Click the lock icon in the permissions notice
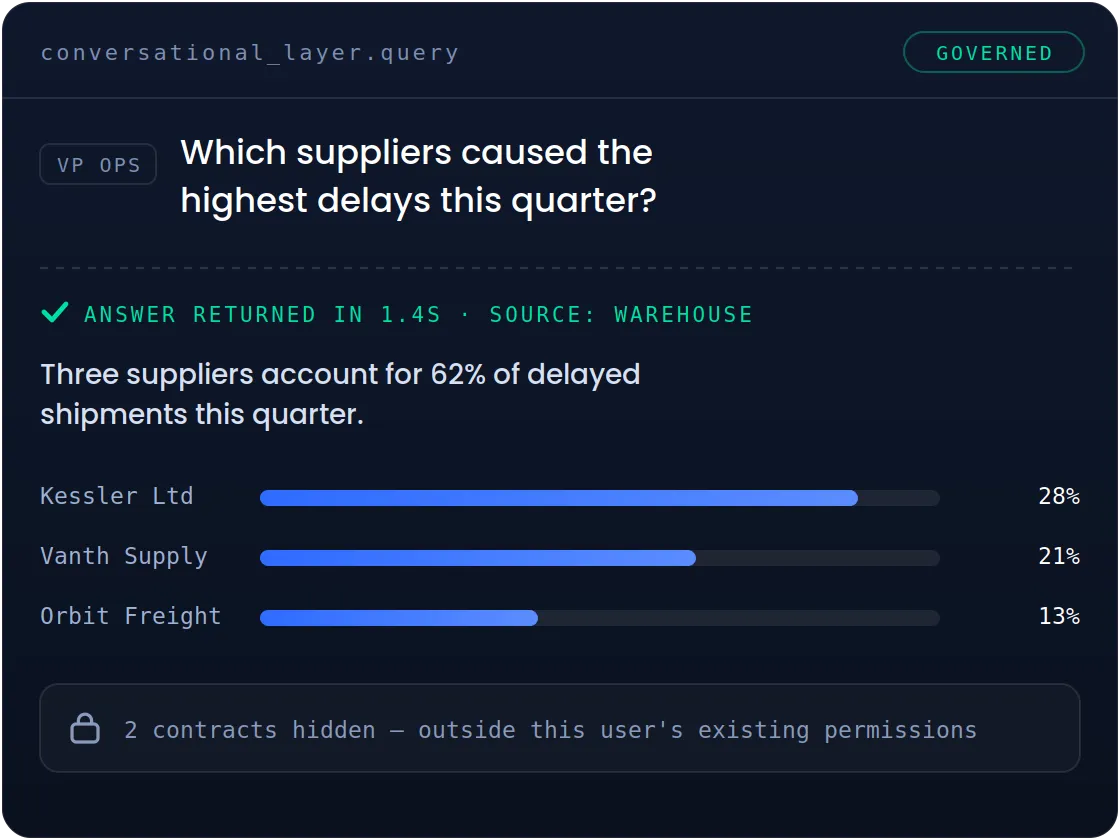The height and width of the screenshot is (840, 1120). [85, 729]
